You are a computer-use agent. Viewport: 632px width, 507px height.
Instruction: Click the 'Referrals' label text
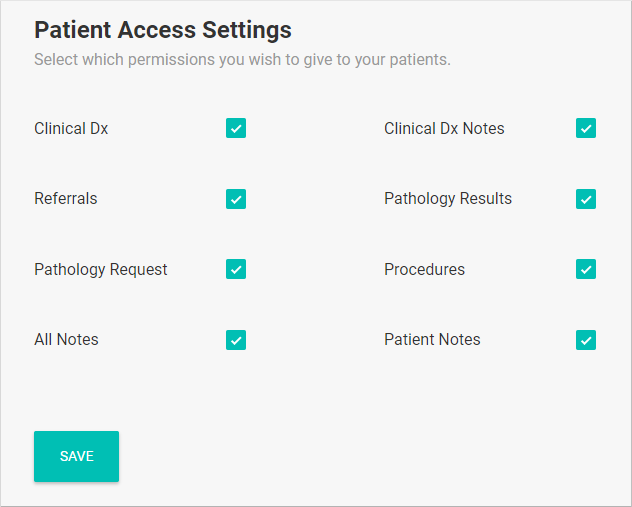pos(66,199)
